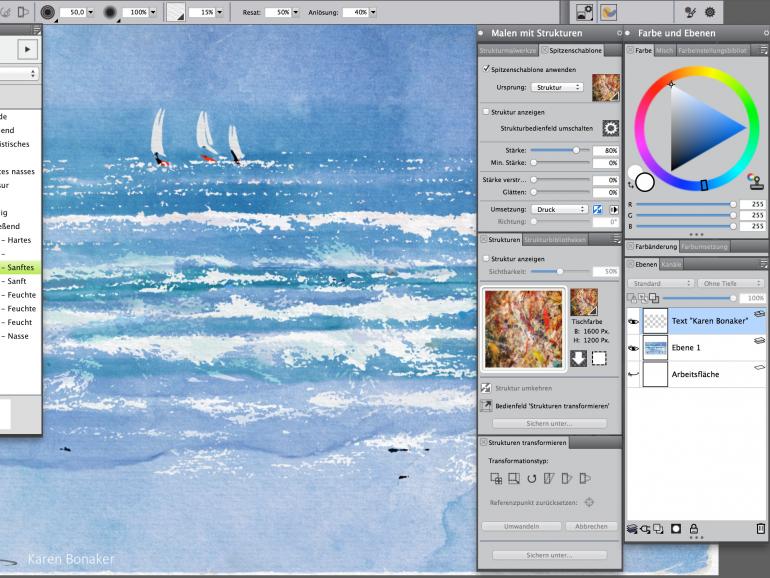Image resolution: width=770 pixels, height=578 pixels.
Task: Toggle visibility of the Arbeitsfläche layer
Action: [x=633, y=374]
